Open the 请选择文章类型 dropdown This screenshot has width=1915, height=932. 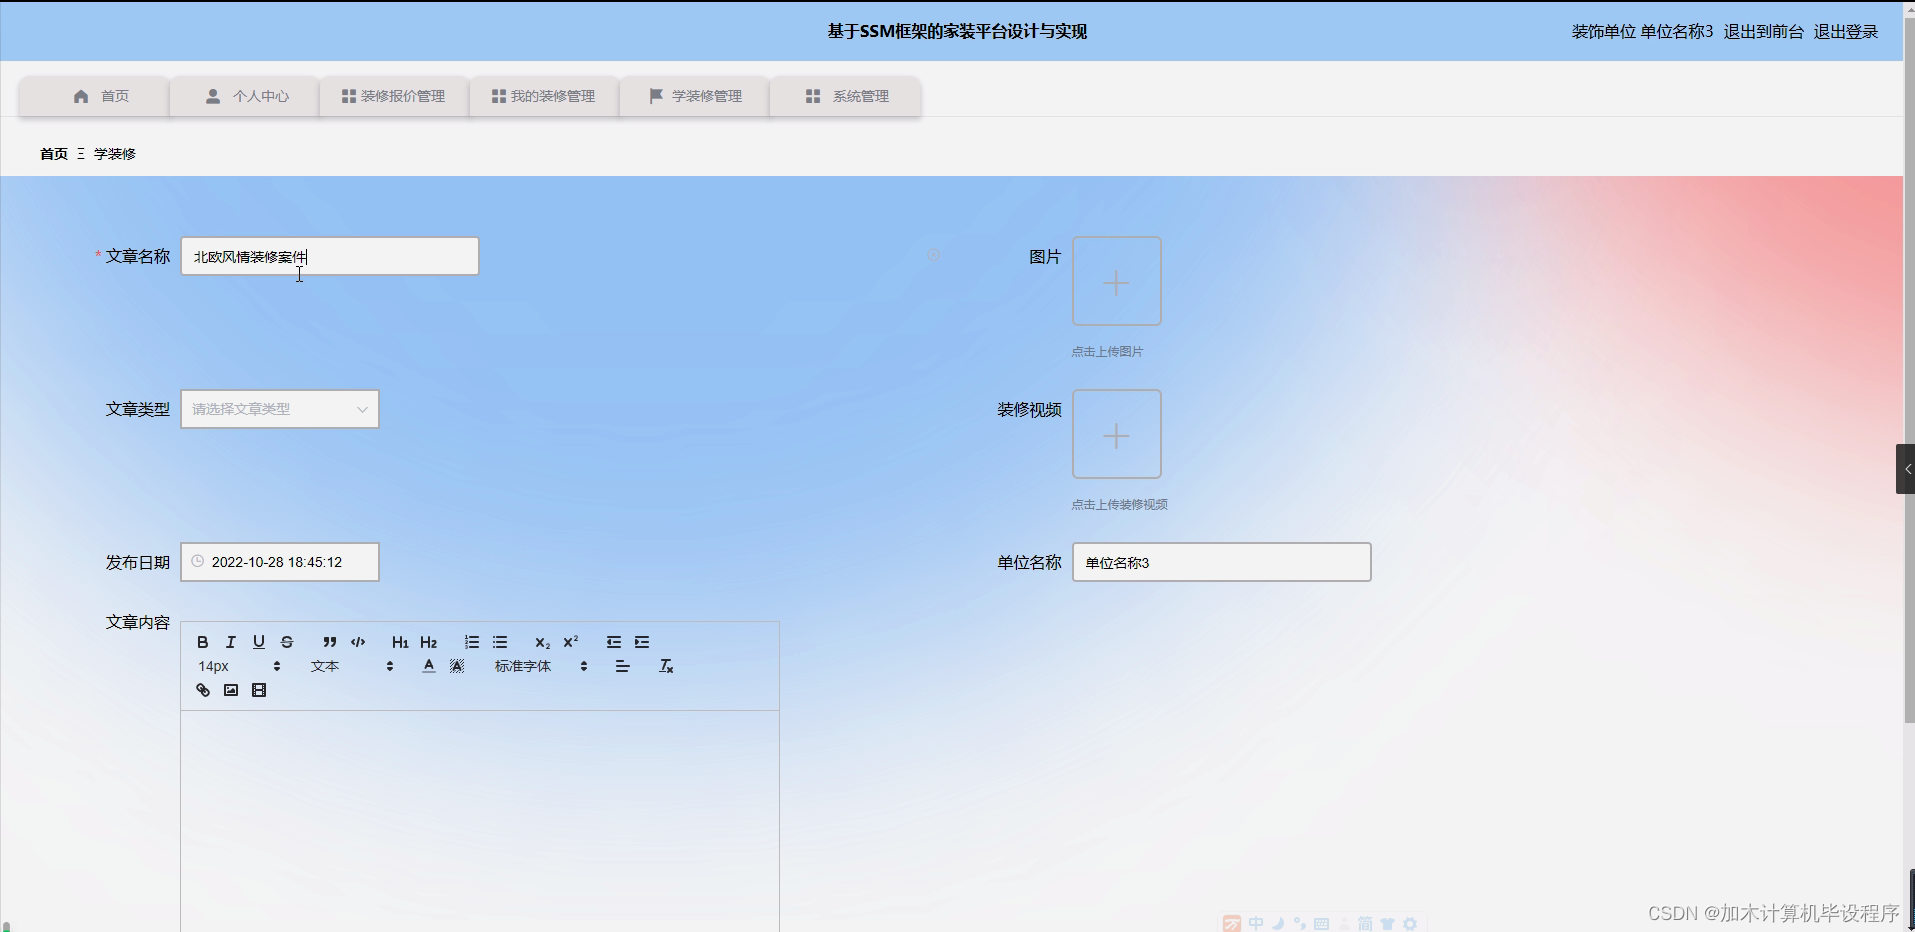pyautogui.click(x=279, y=408)
